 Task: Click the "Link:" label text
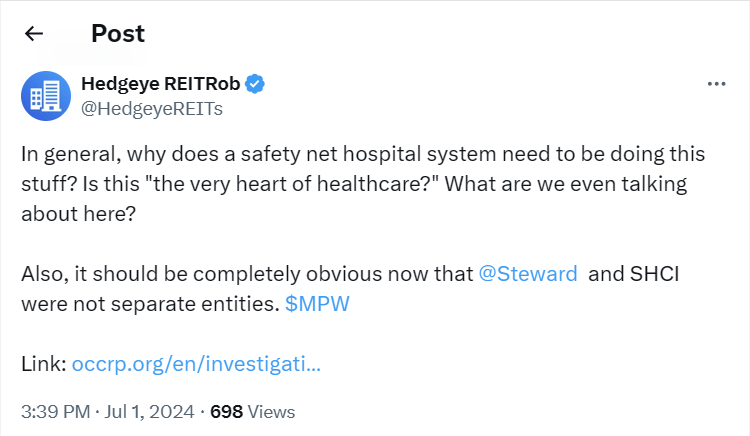[x=43, y=363]
